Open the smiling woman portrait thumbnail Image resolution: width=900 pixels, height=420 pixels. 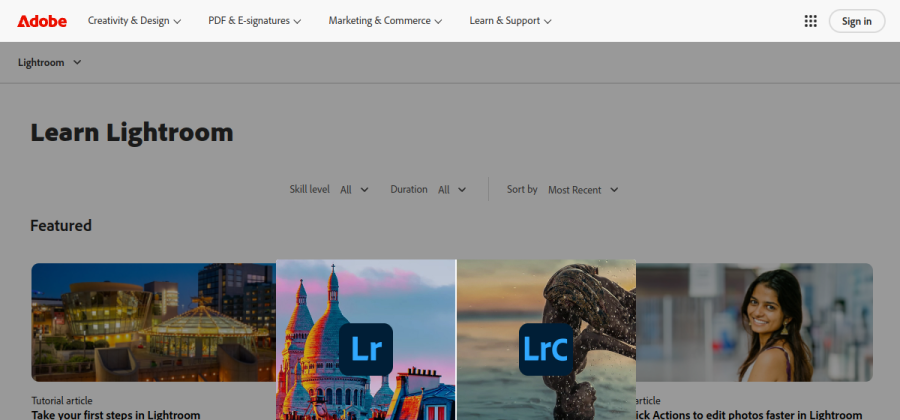(754, 322)
